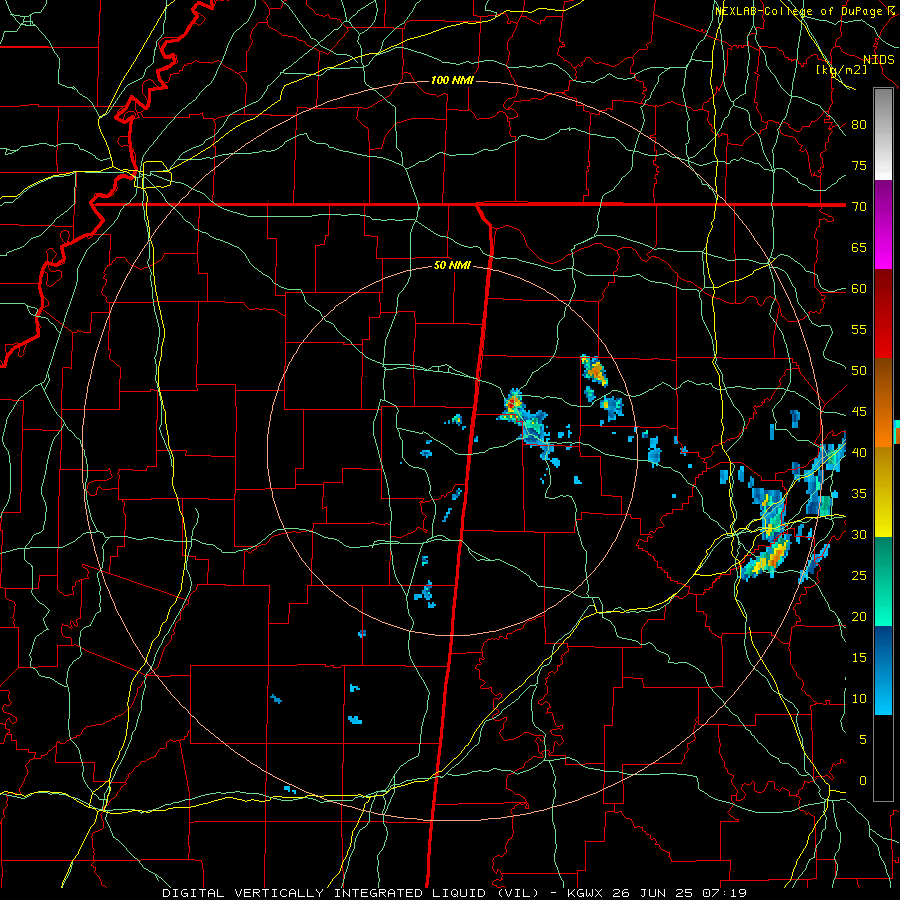Click the yellow segment of the color bar

(883, 492)
